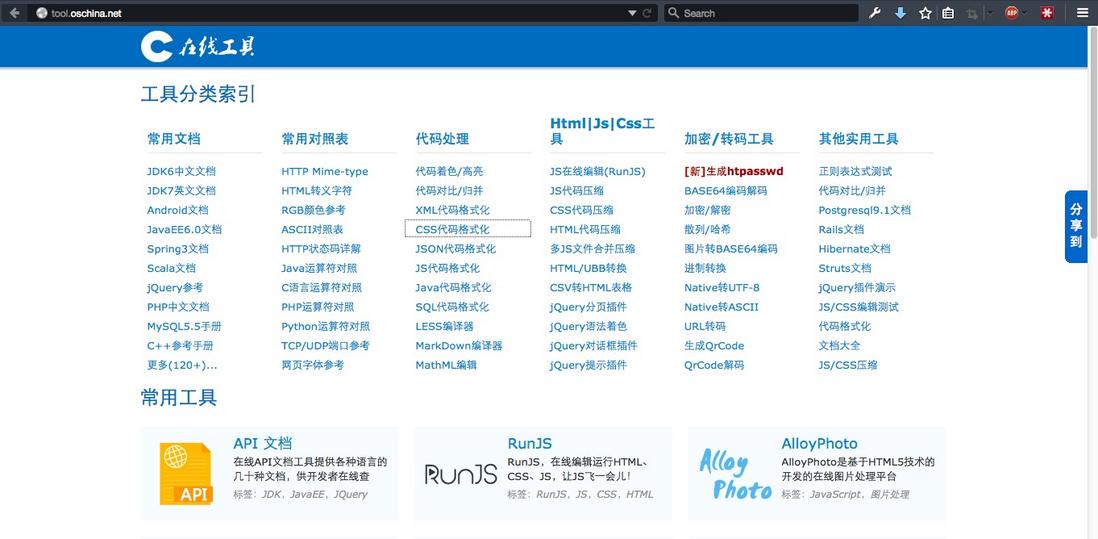Reload the page with refresh icon
1098x539 pixels.
647,13
